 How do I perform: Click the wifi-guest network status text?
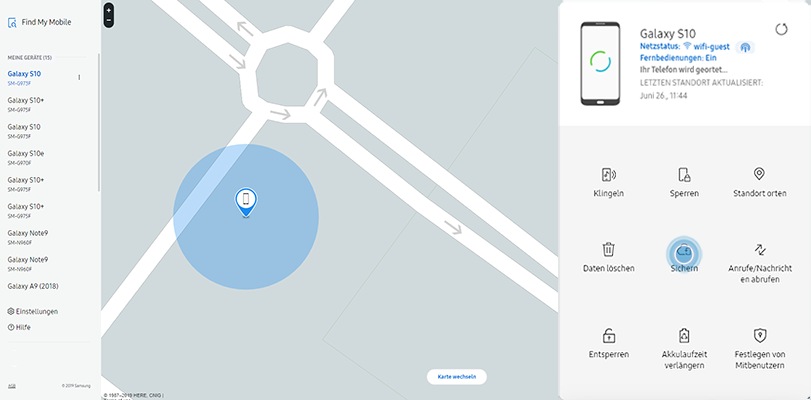[712, 47]
